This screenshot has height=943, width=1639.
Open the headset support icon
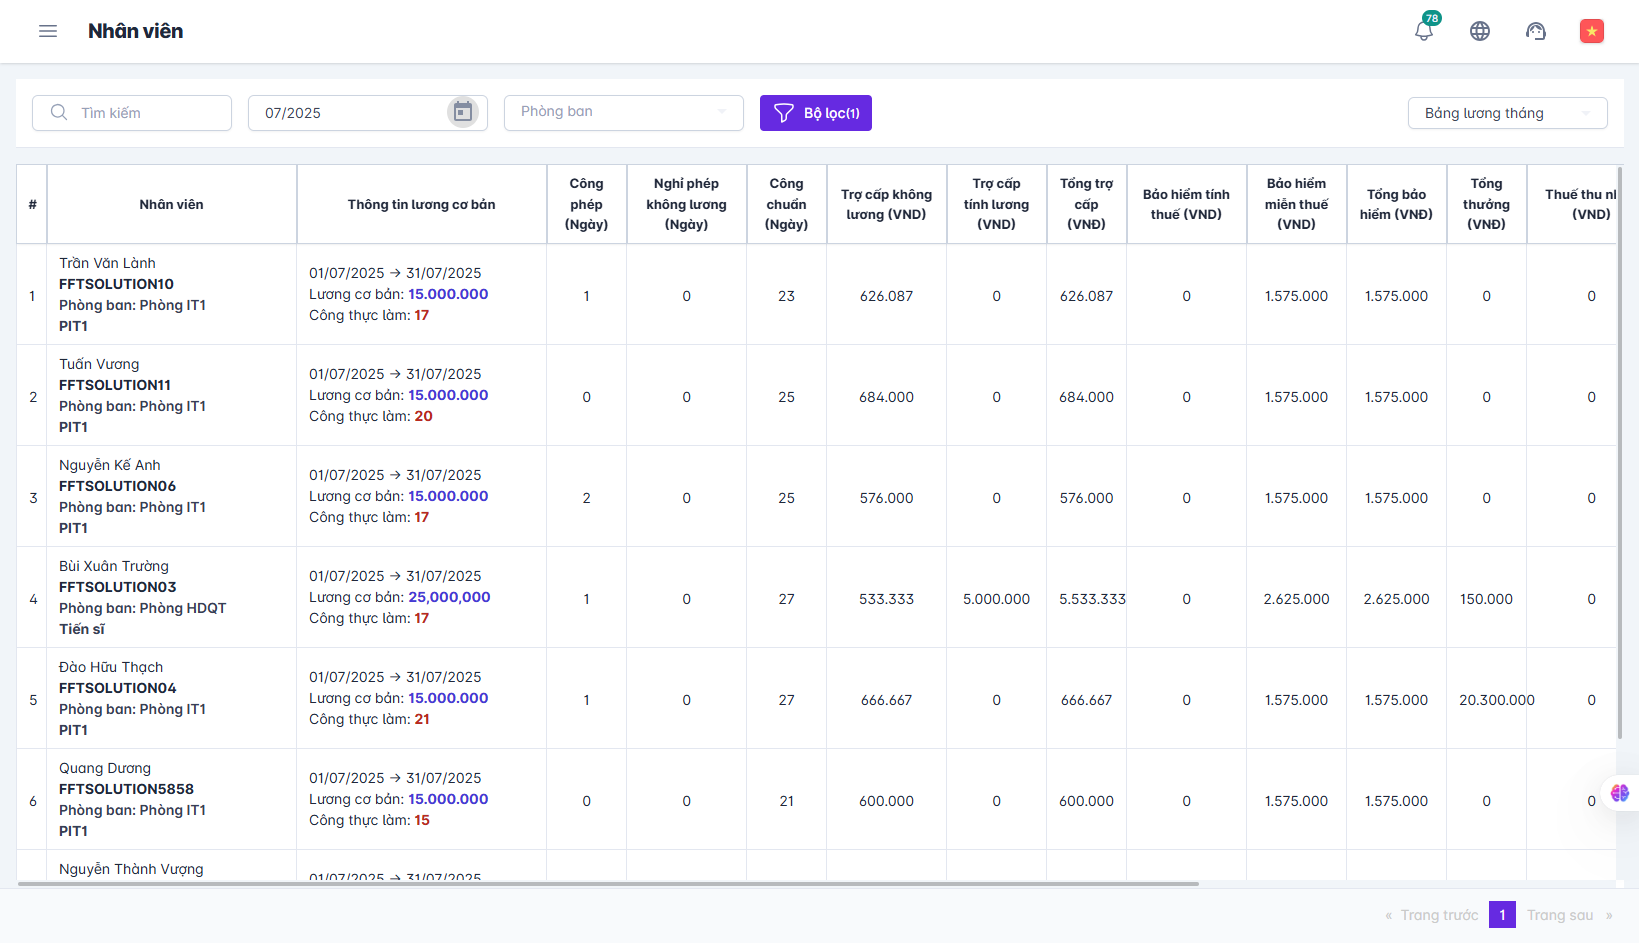coord(1536,31)
